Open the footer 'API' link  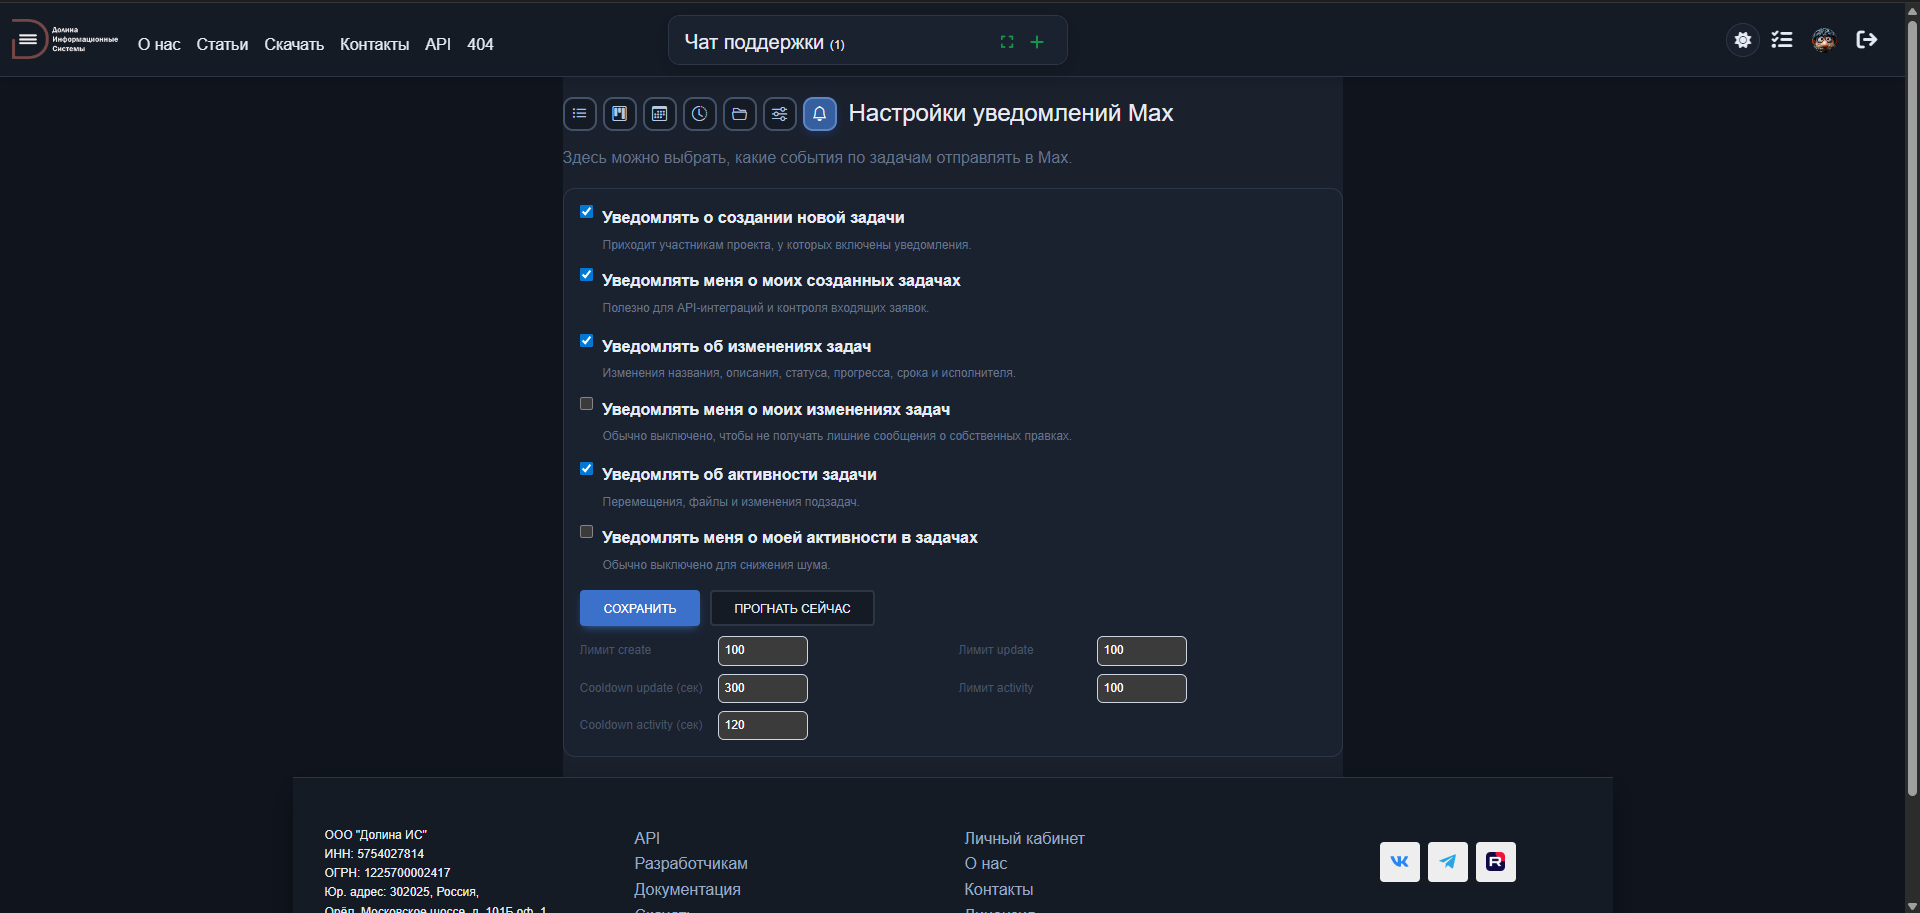(647, 838)
